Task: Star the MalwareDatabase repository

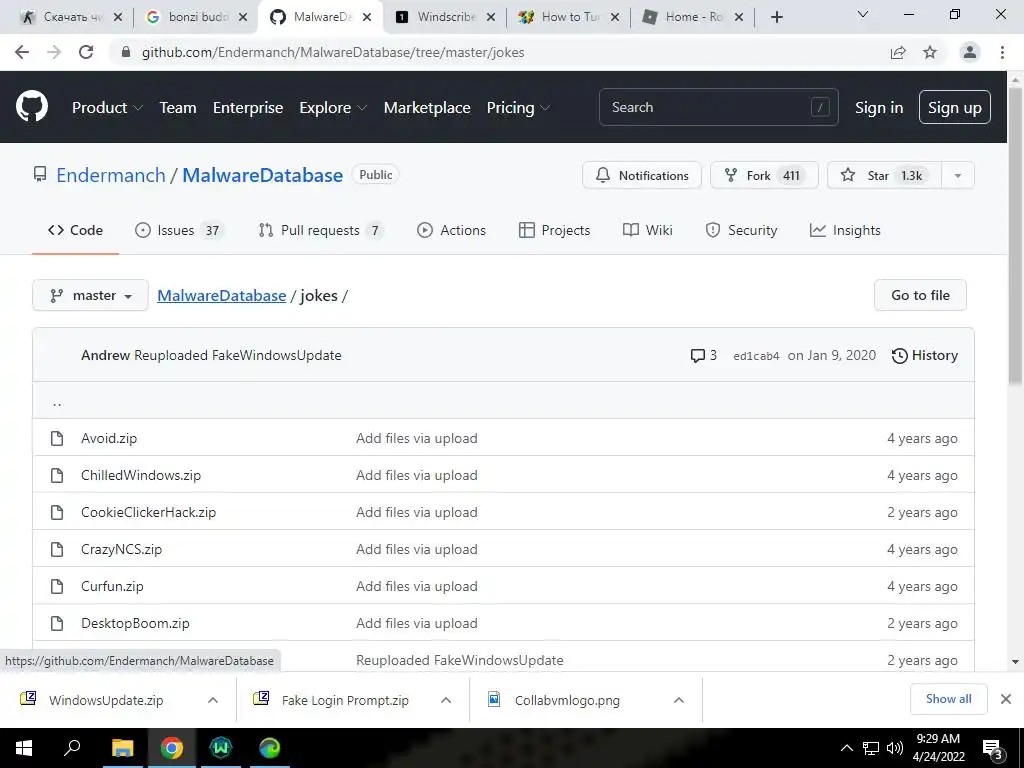Action: 884,175
